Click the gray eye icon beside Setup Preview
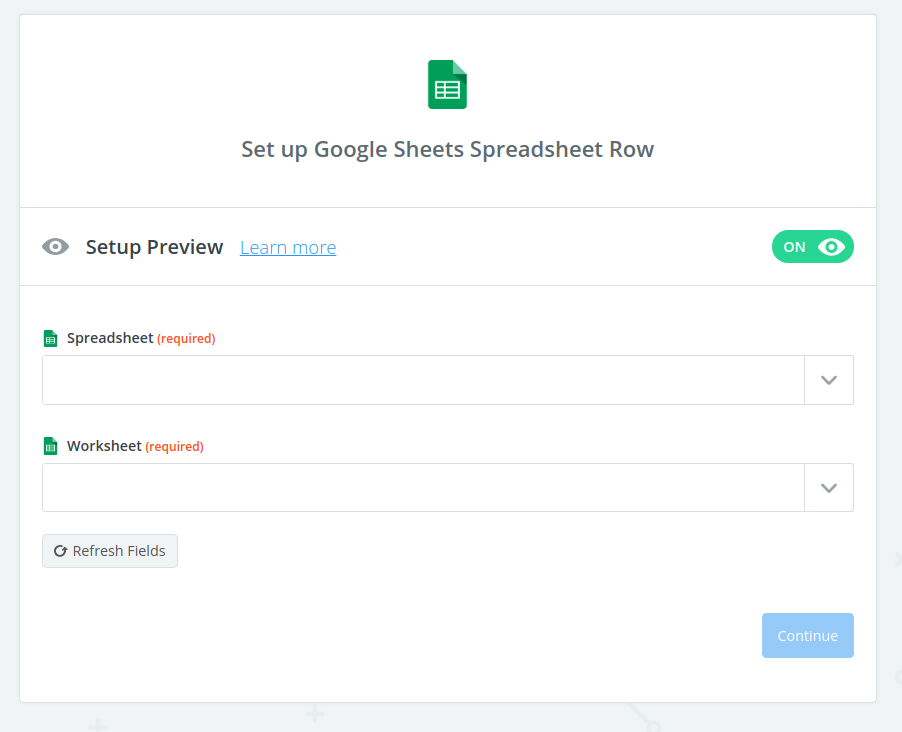Viewport: 902px width, 732px height. pos(56,247)
